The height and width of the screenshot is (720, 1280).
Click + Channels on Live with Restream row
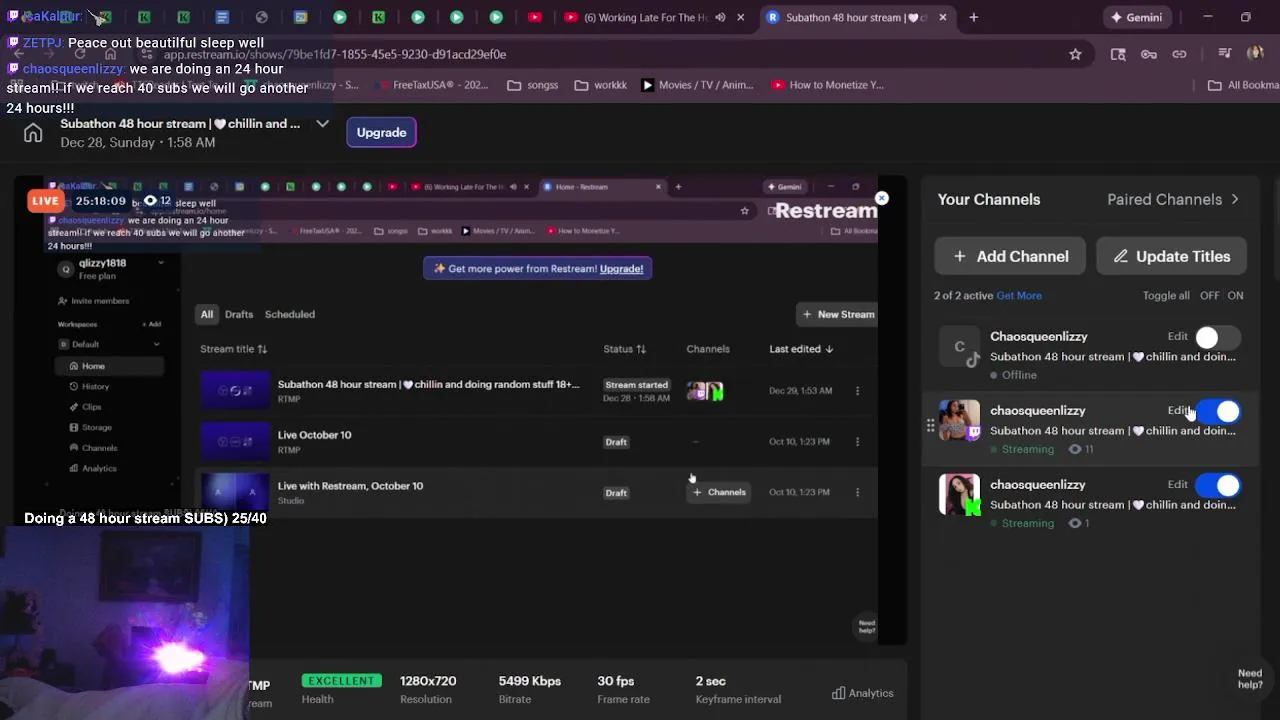(x=719, y=492)
